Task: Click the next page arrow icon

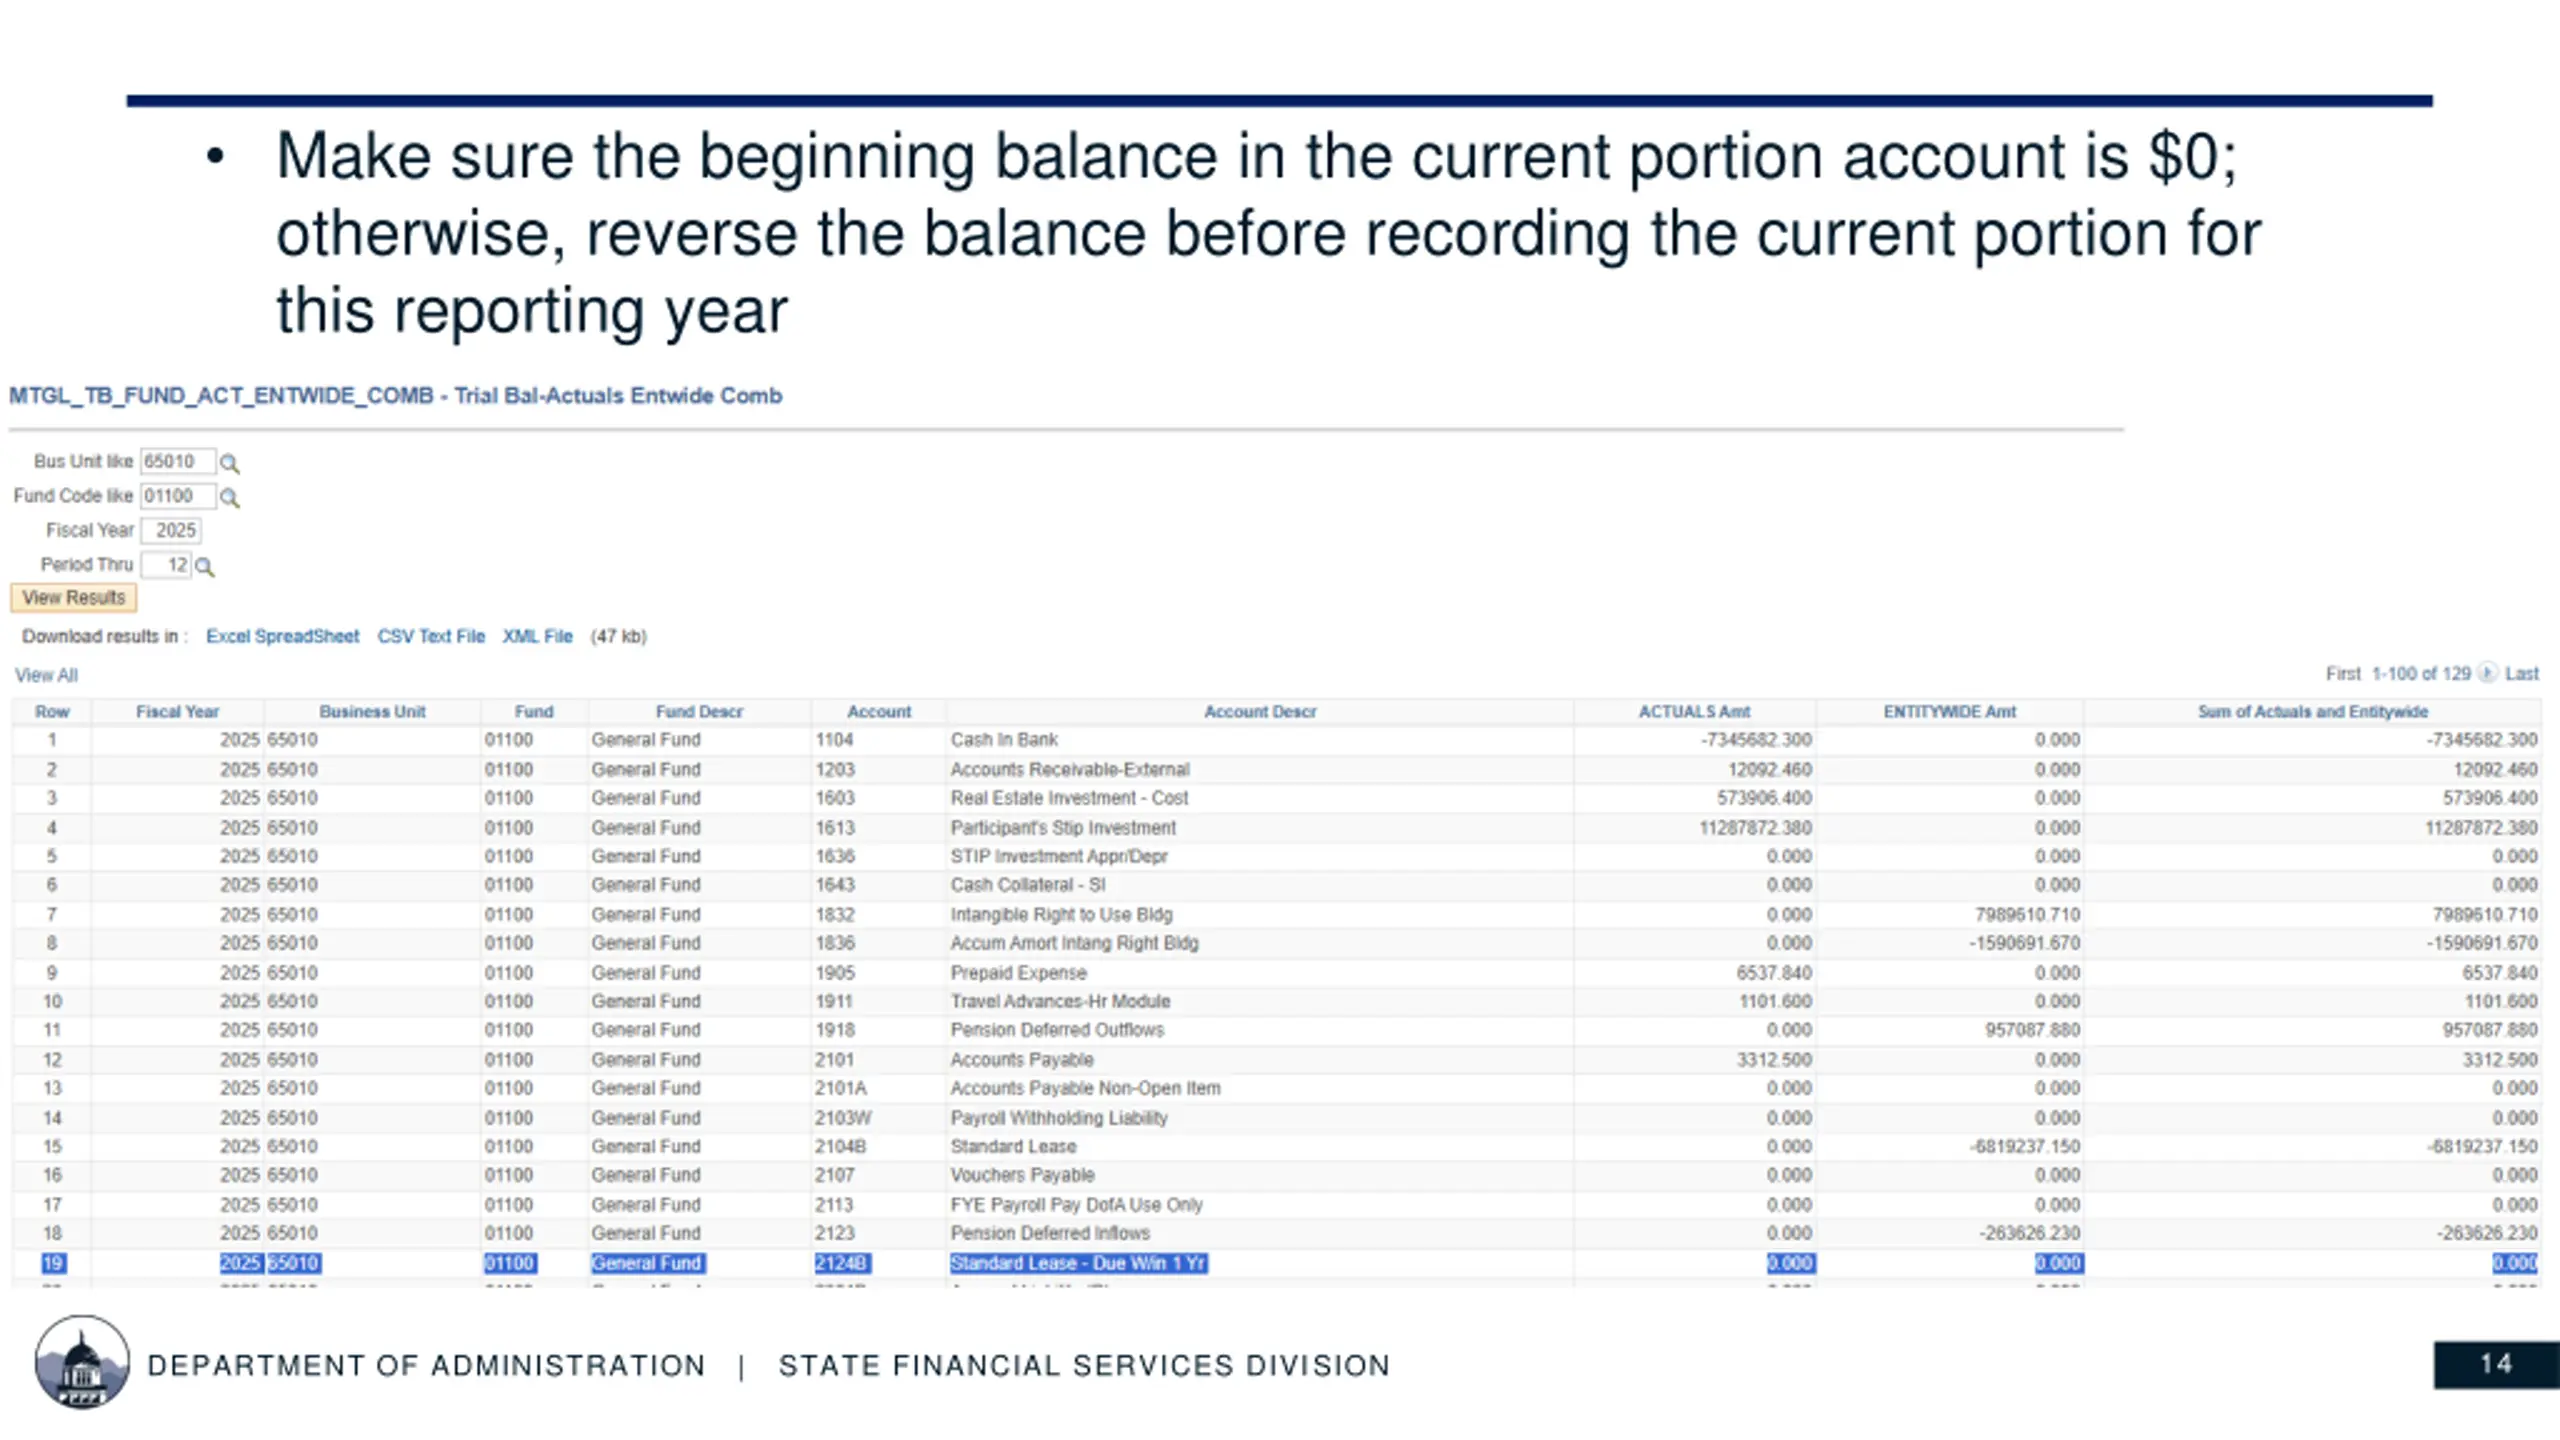Action: 2487,673
